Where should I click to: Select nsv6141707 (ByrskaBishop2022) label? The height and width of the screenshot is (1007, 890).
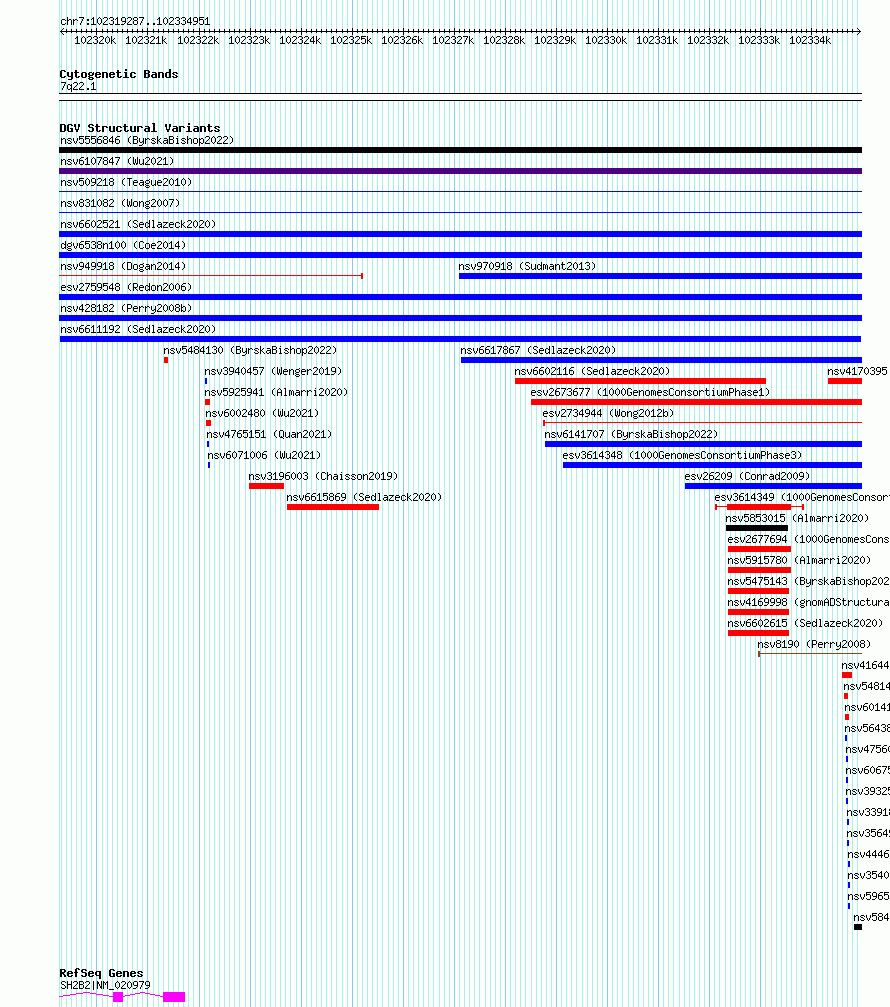click(631, 434)
